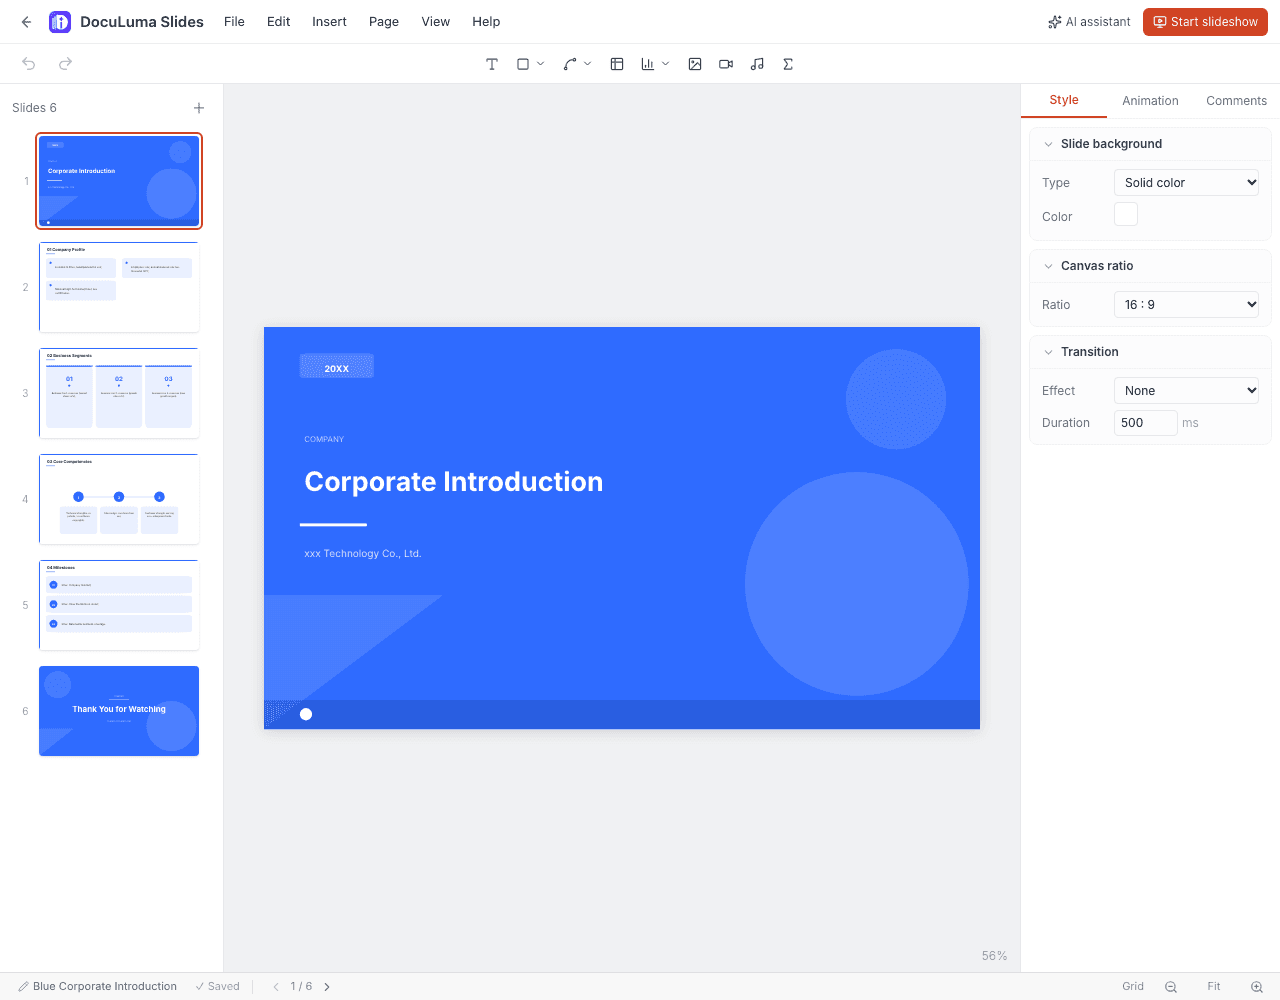Viewport: 1280px width, 1000px height.
Task: Go to the previous slide arrow
Action: pos(276,987)
